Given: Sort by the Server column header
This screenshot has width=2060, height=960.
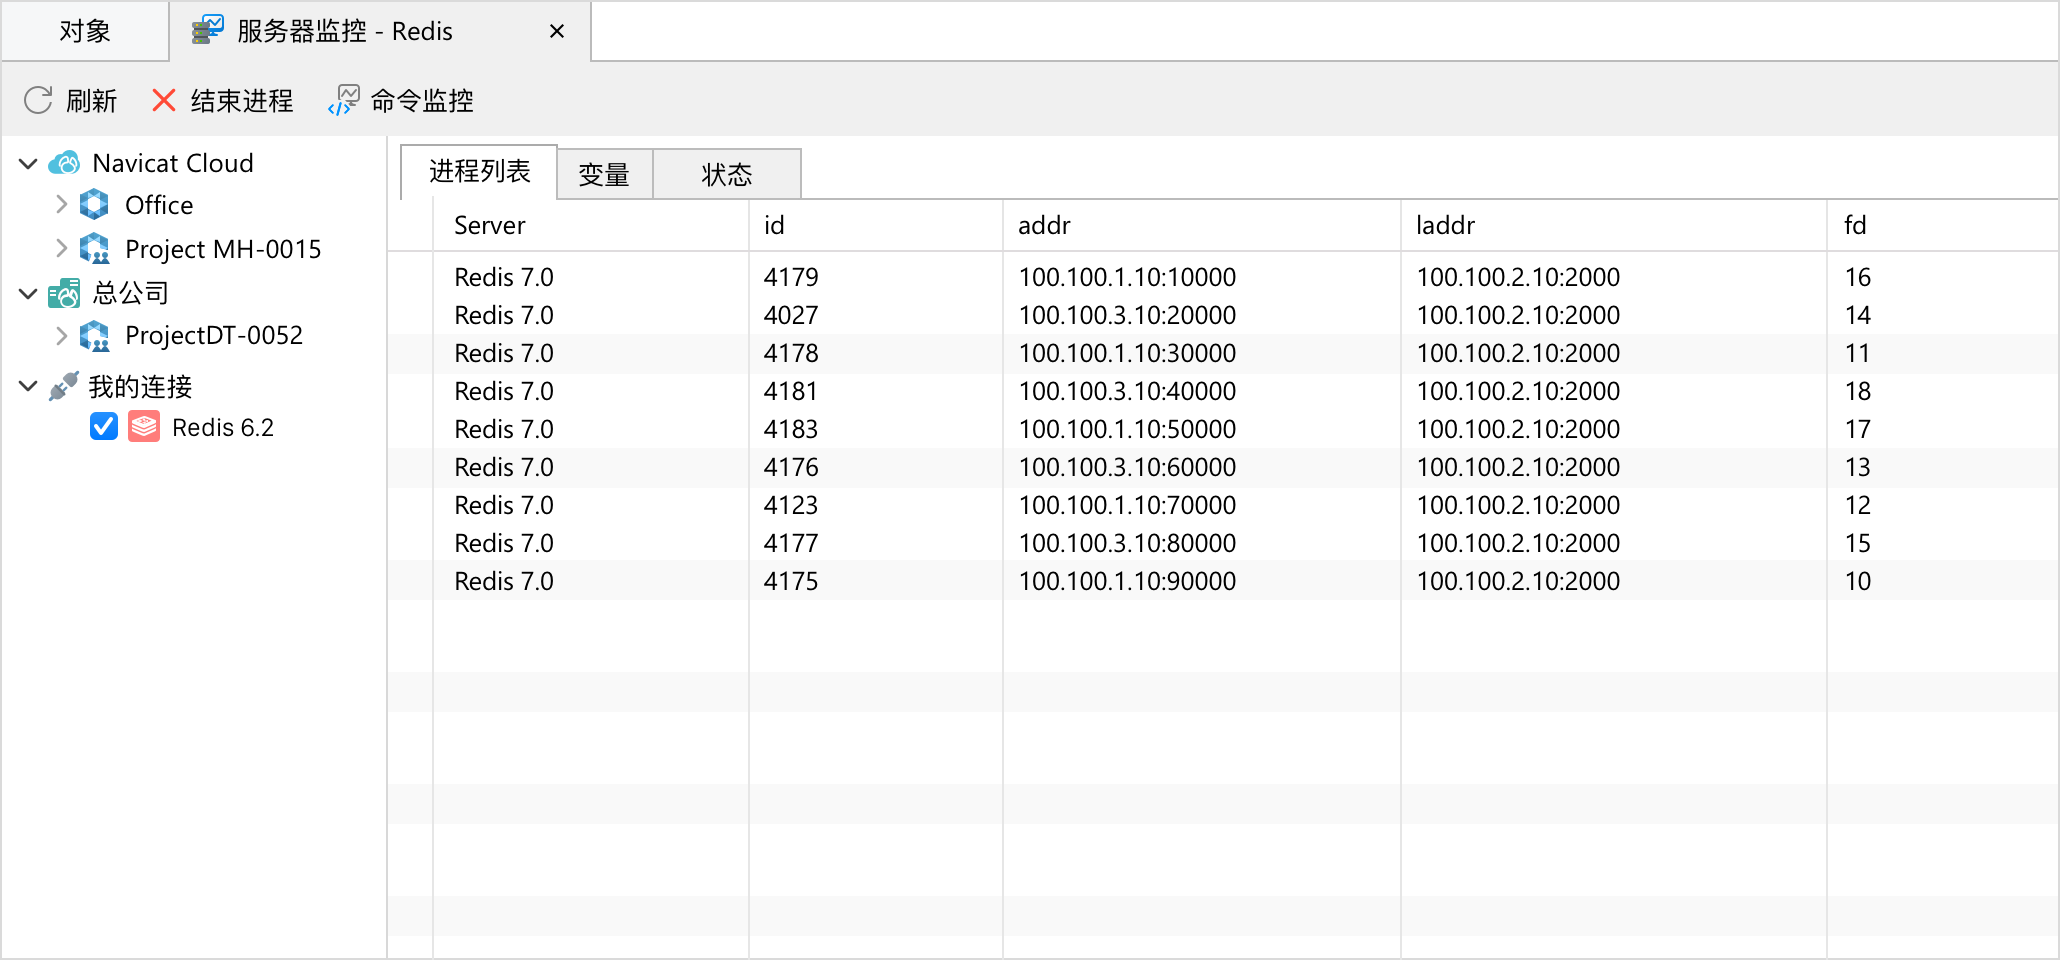Looking at the screenshot, I should [591, 225].
